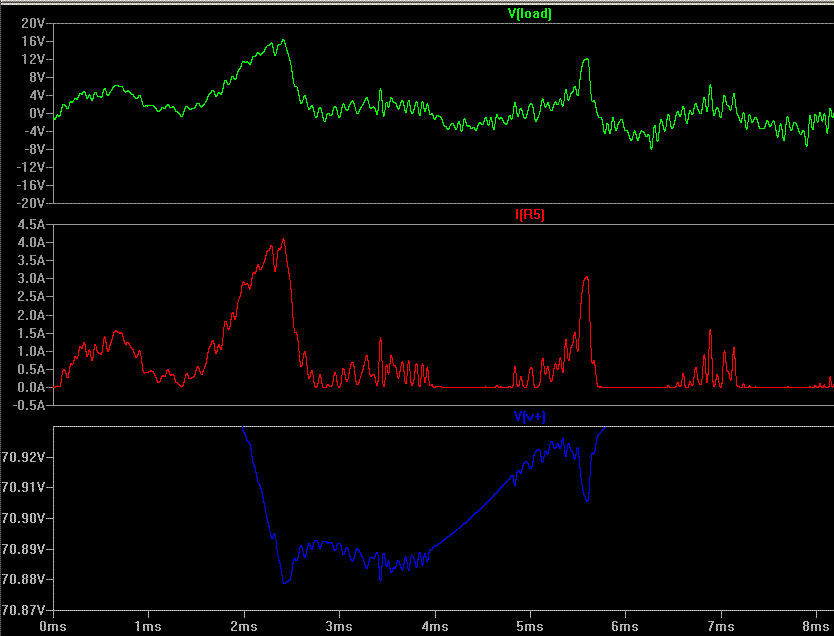
Task: Click the 70.88V axis label
Action: point(23,579)
